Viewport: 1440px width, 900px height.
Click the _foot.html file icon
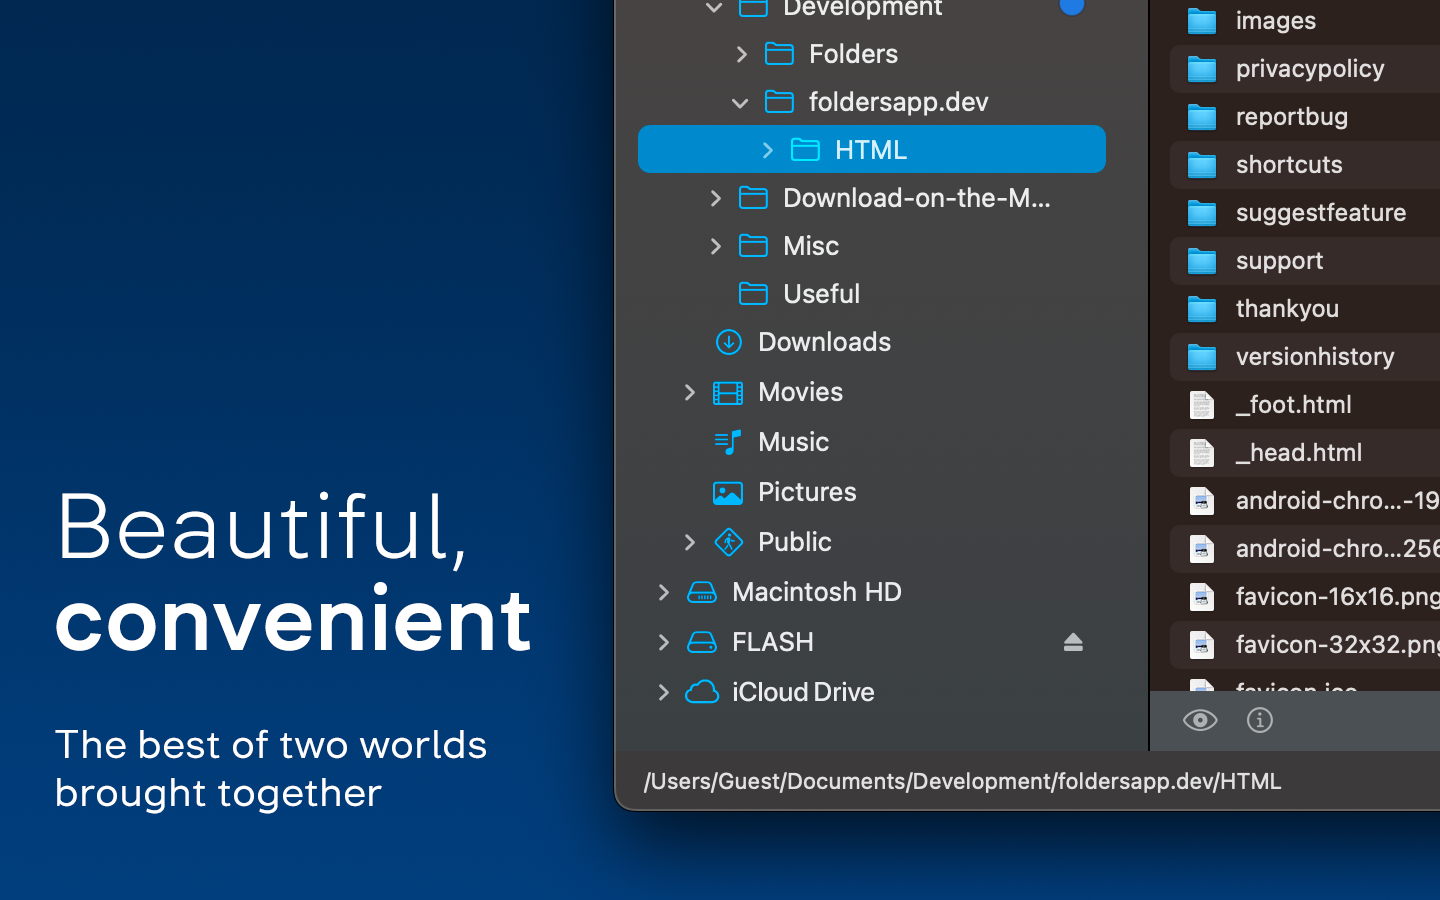[1202, 404]
